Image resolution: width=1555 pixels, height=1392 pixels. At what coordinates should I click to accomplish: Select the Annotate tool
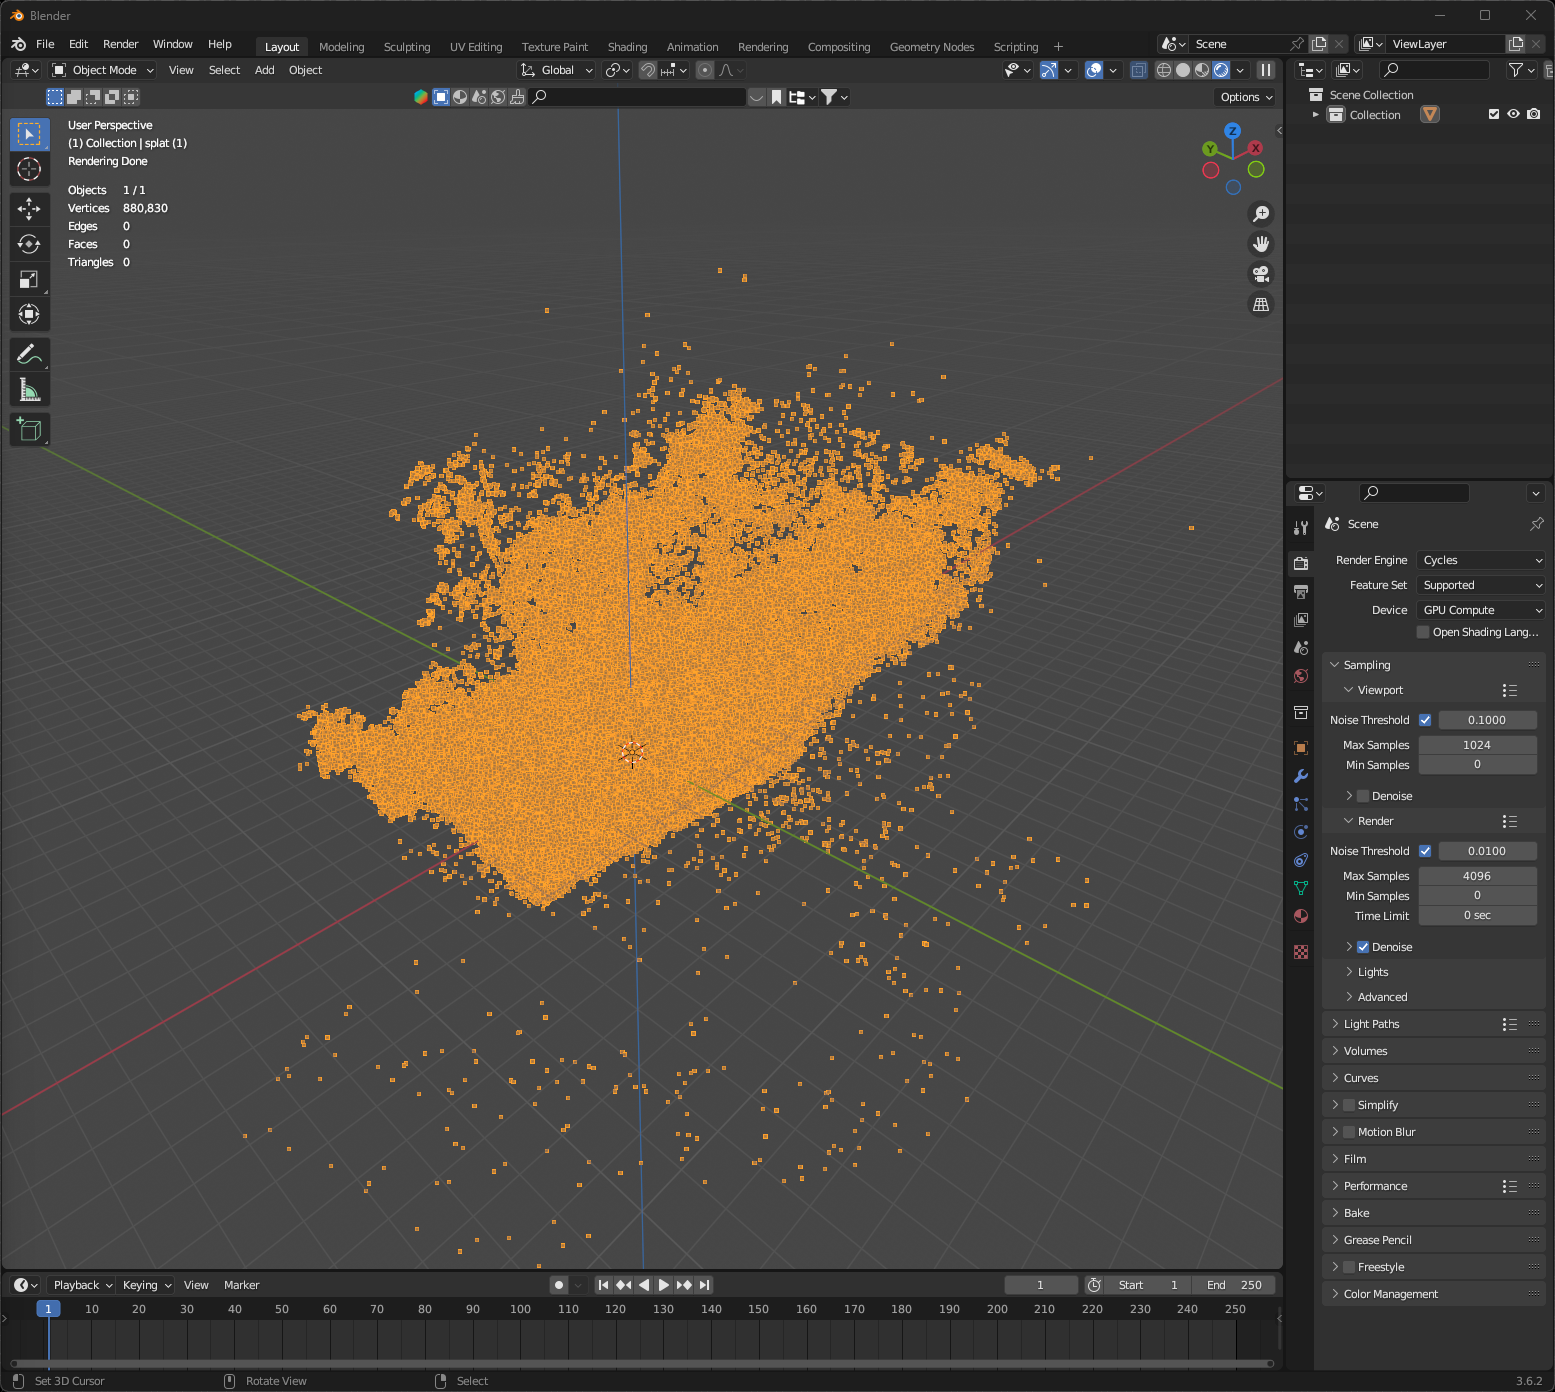(29, 354)
